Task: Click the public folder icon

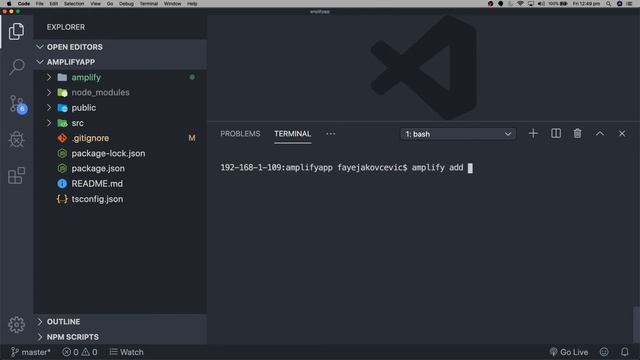Action: click(x=62, y=108)
